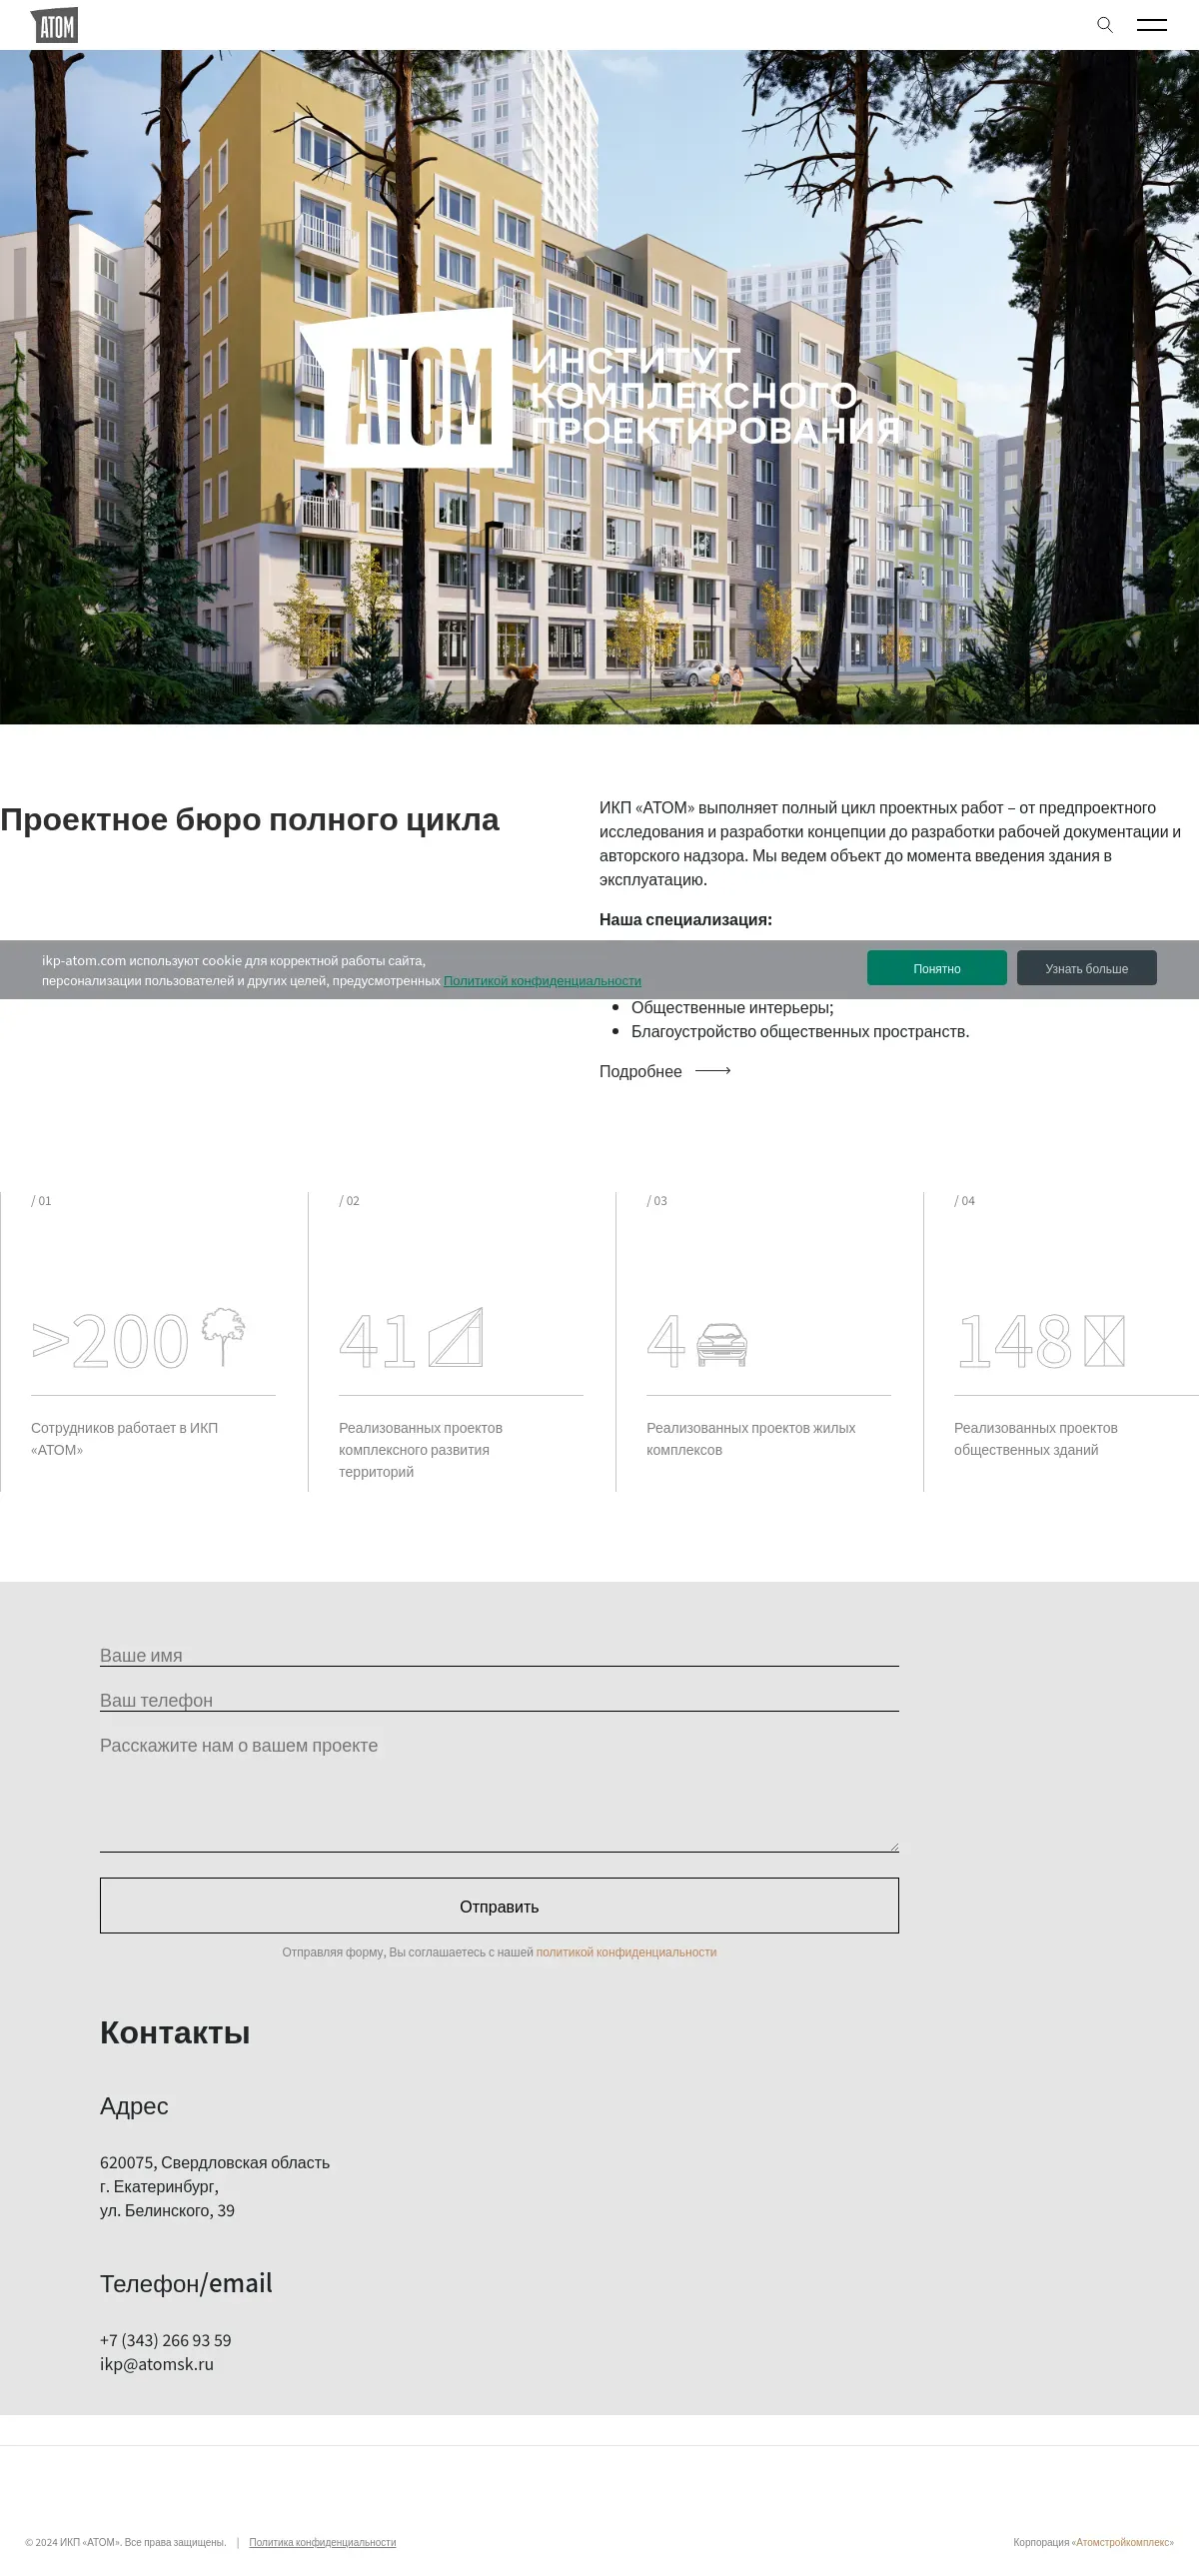This screenshot has width=1199, height=2576.
Task: Click list item Общественные интерьеры;
Action: pyautogui.click(x=732, y=1007)
